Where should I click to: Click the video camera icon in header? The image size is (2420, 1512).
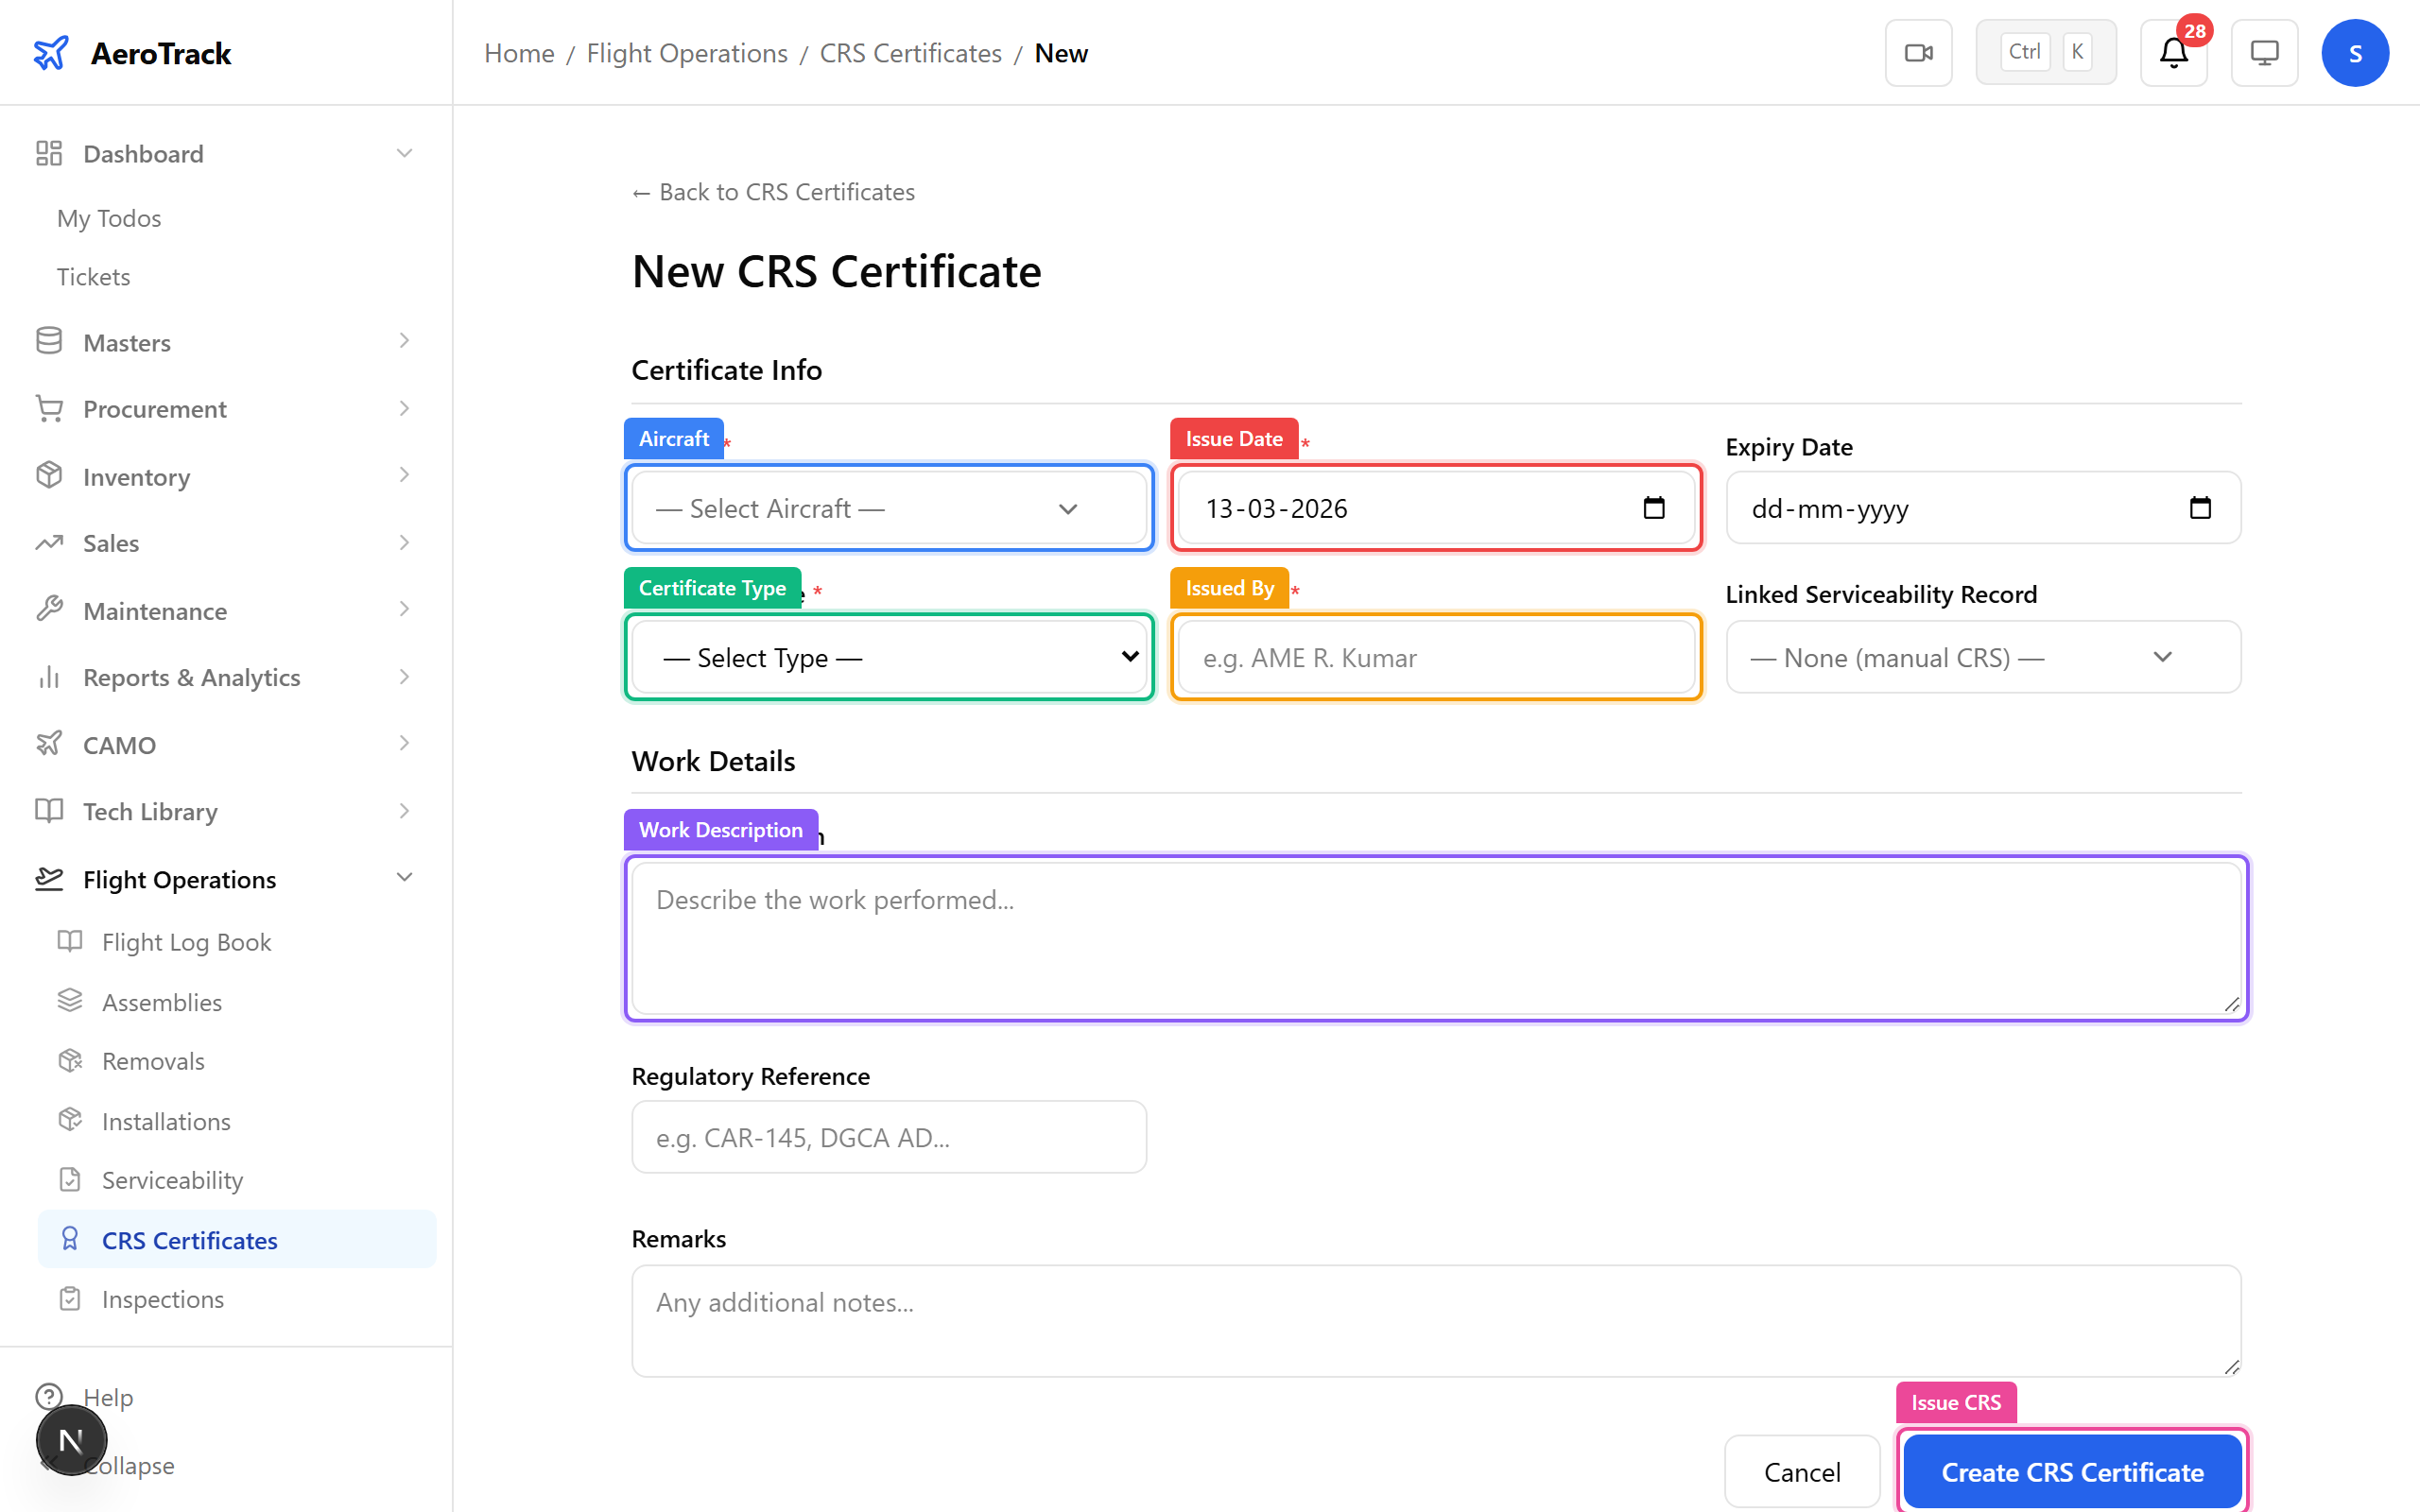click(x=1917, y=52)
